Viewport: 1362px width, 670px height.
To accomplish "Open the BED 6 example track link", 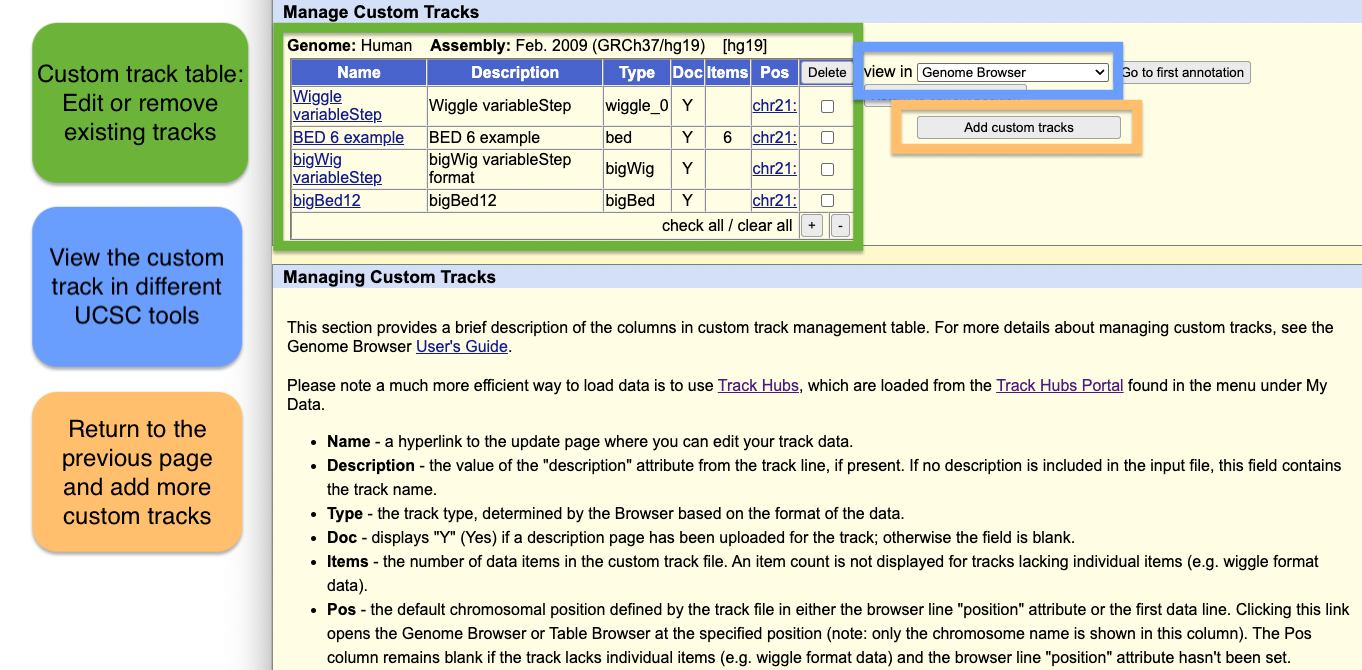I will pos(348,138).
